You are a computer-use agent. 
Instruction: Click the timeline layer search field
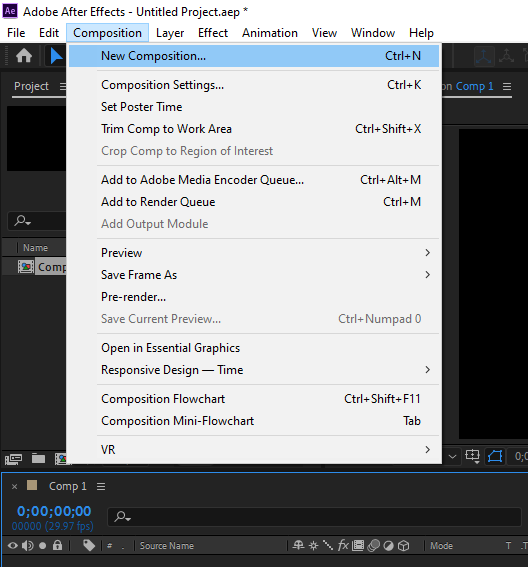tap(315, 517)
